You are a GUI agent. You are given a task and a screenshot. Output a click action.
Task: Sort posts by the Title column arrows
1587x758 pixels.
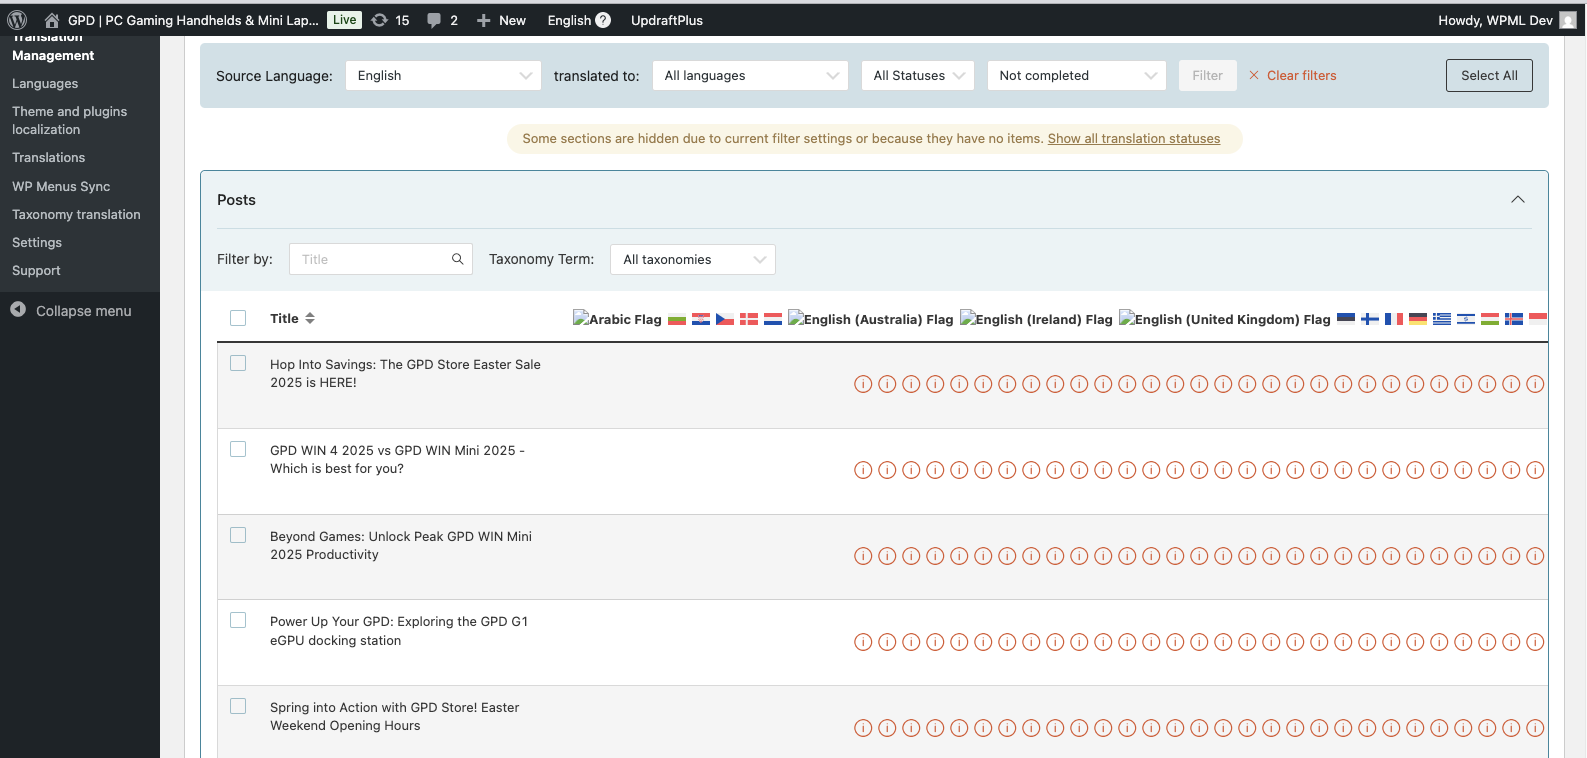(310, 318)
